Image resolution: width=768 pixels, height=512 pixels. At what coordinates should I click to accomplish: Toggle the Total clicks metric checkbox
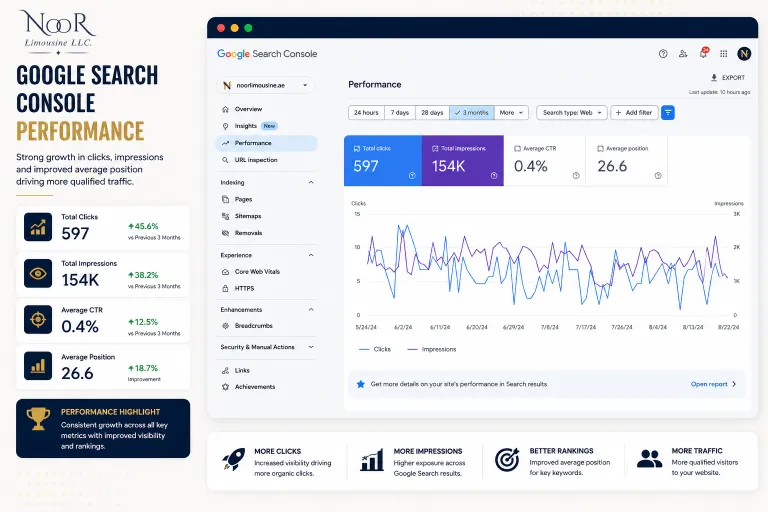357,148
